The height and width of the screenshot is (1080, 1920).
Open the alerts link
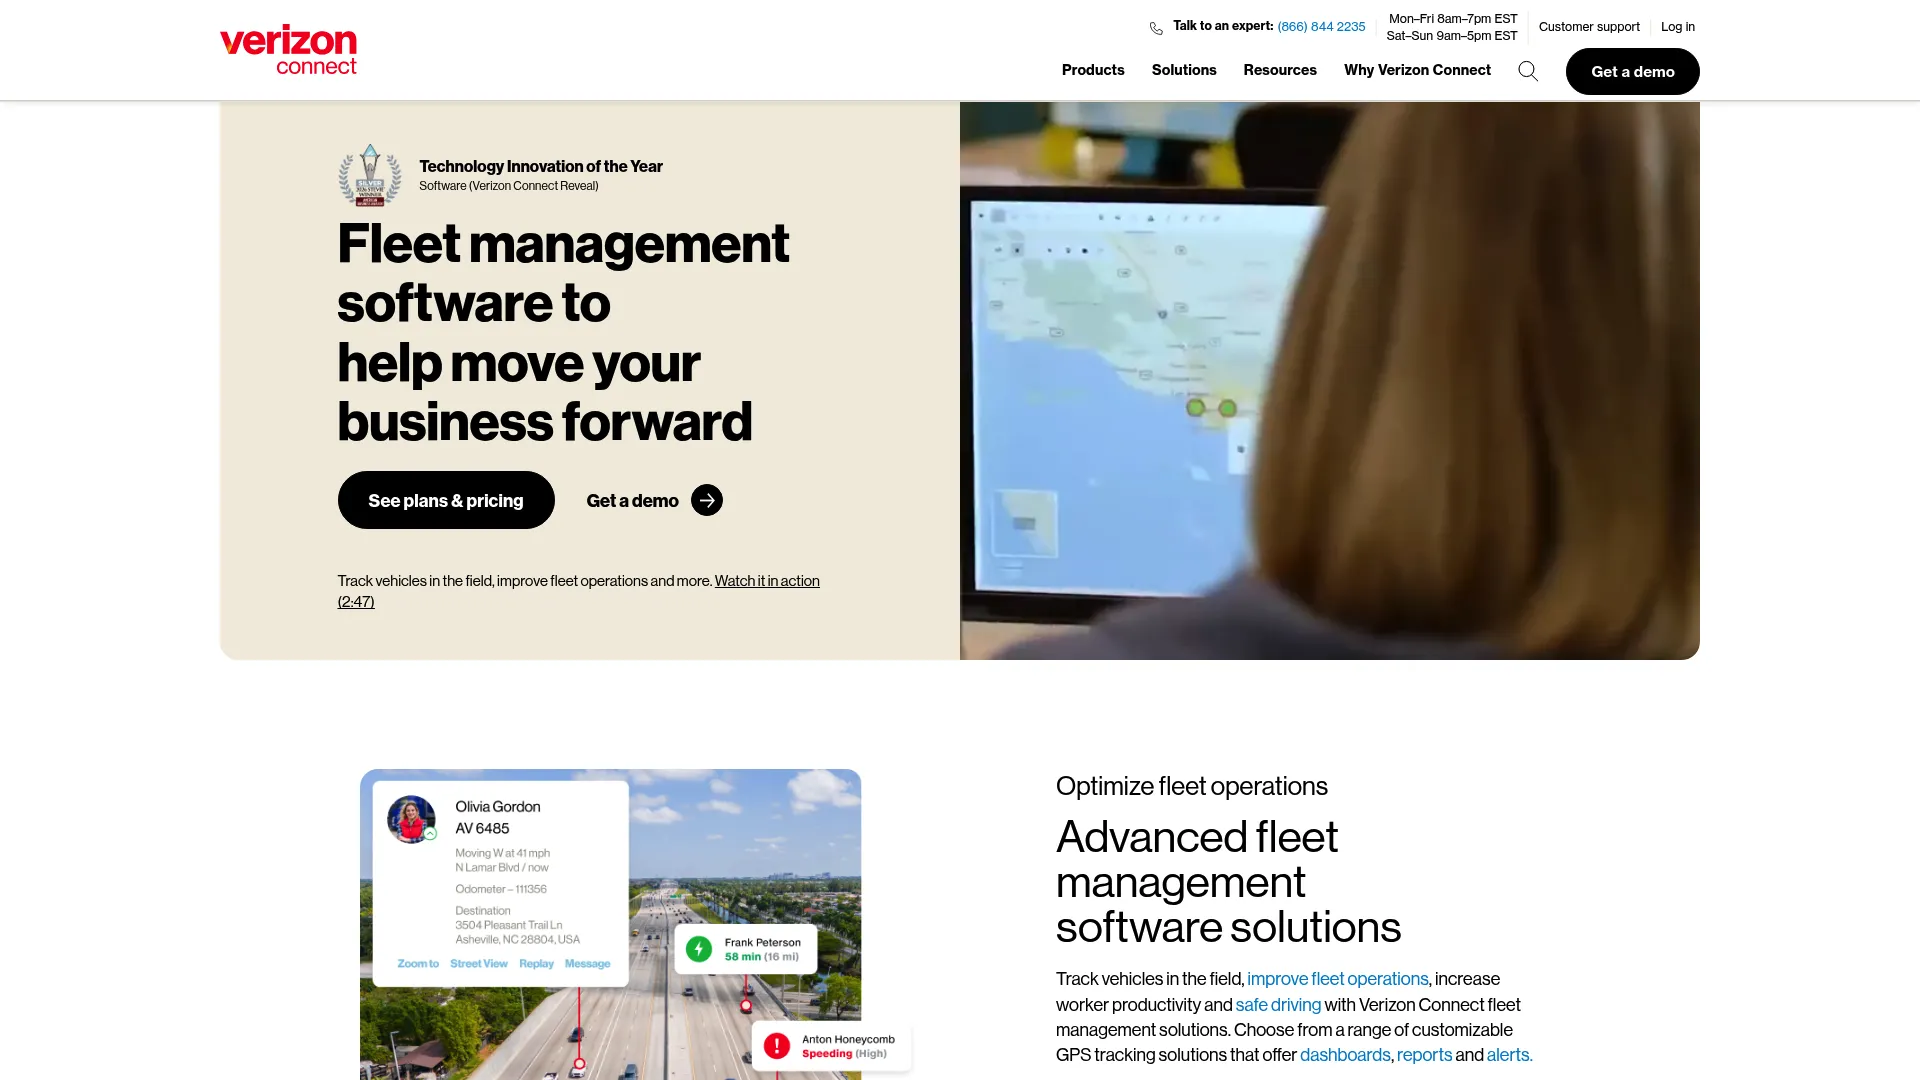click(x=1510, y=1055)
